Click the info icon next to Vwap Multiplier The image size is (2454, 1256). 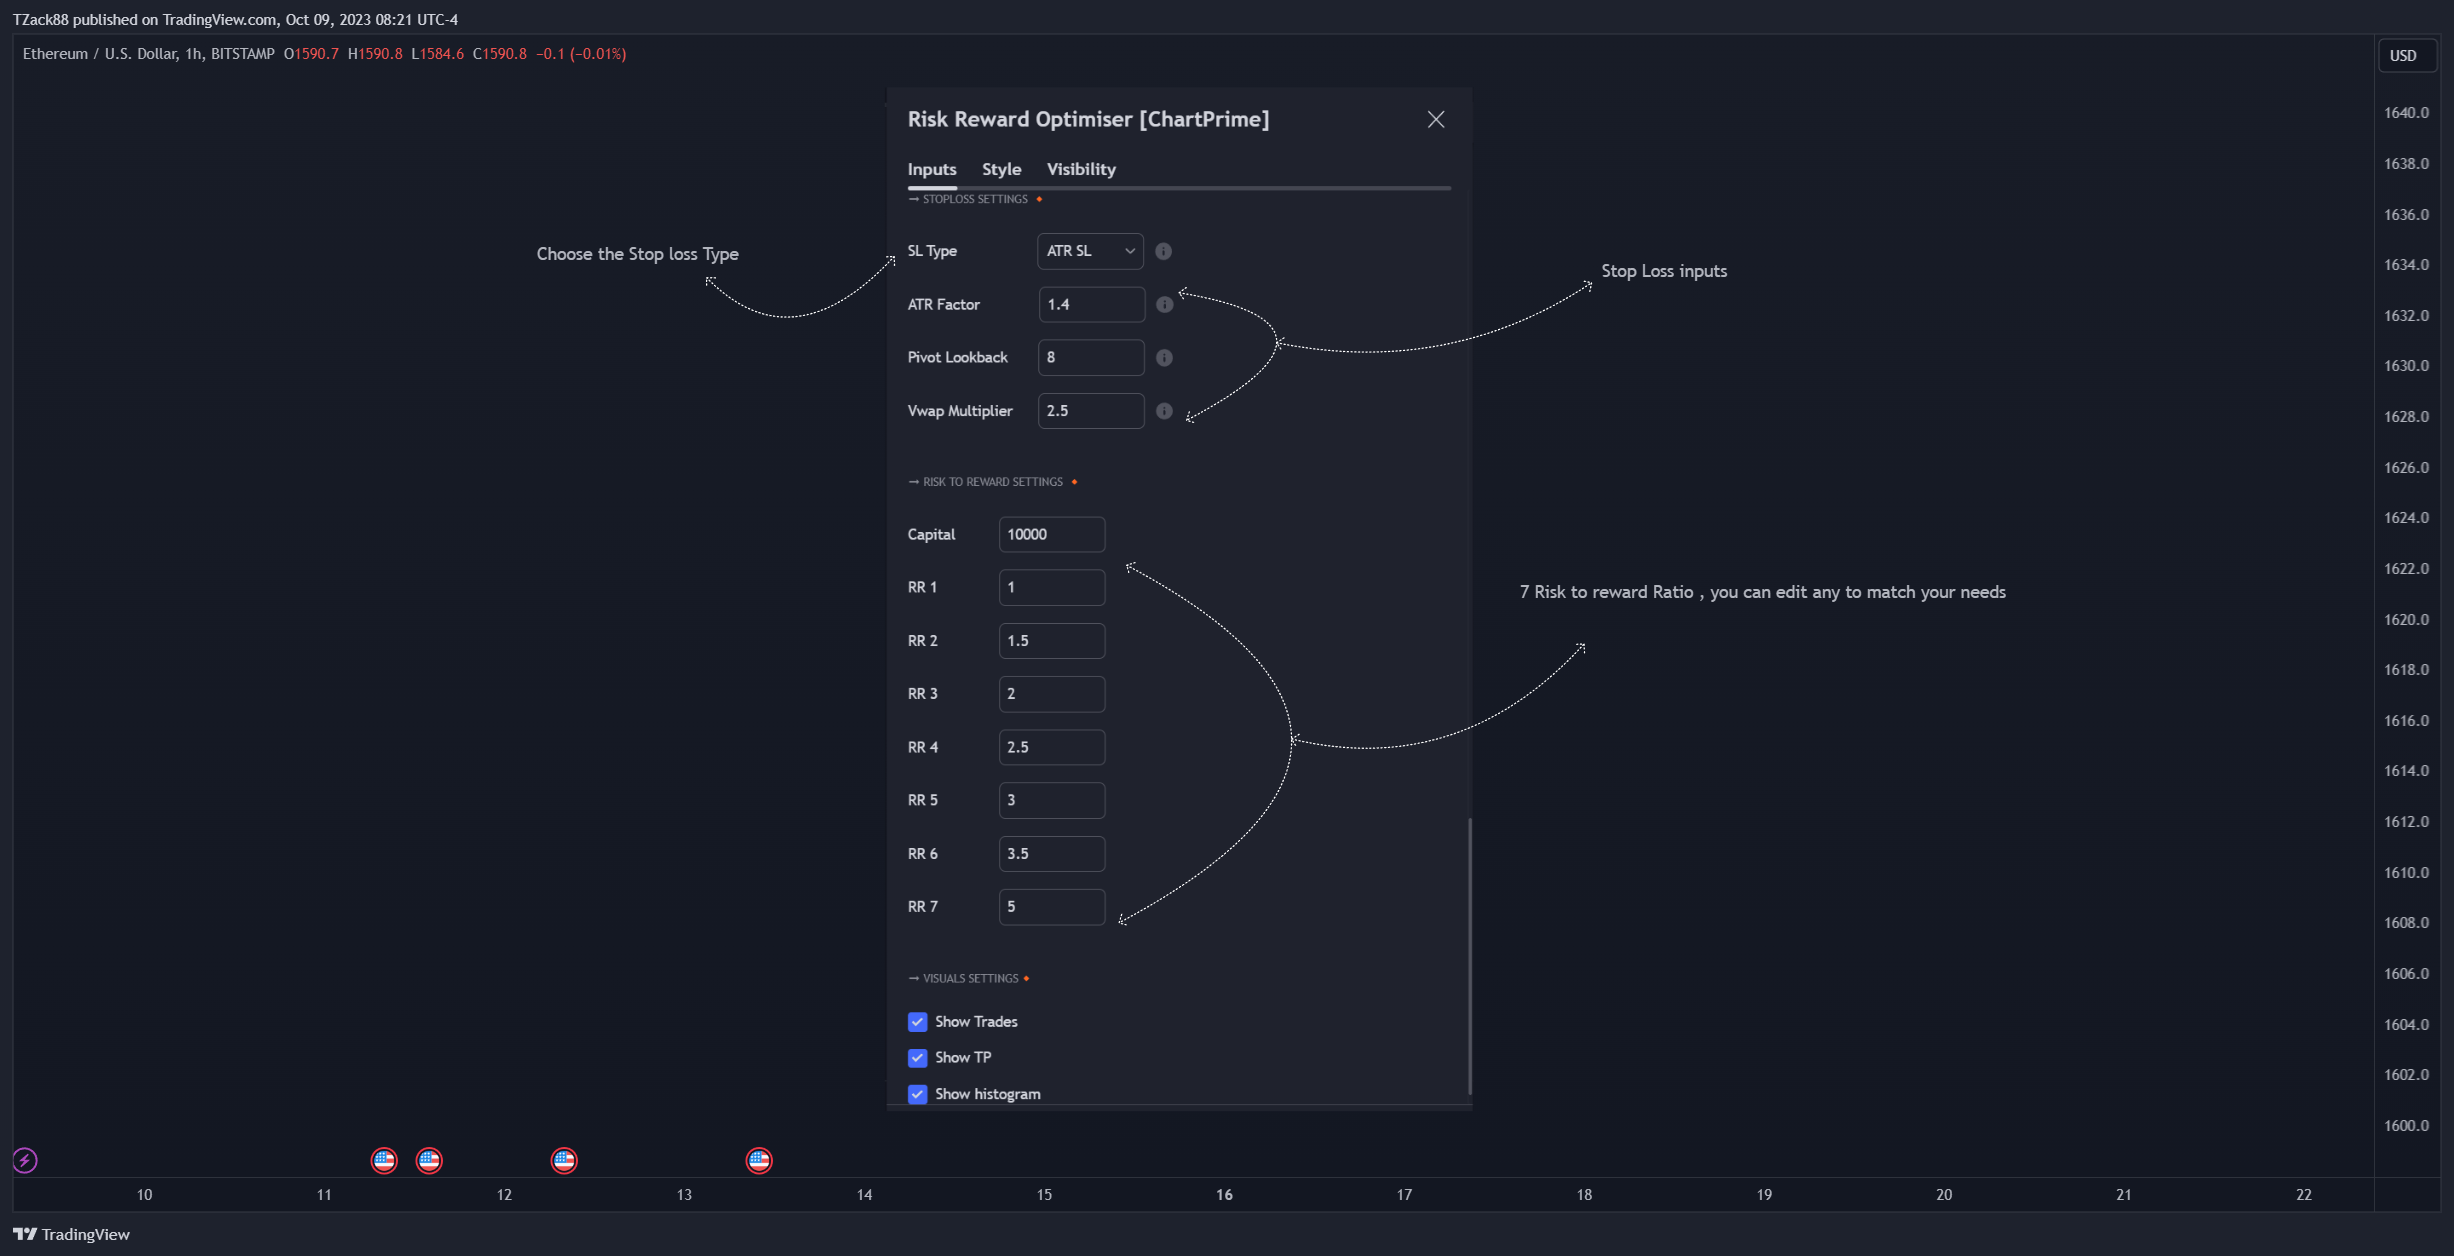1164,411
